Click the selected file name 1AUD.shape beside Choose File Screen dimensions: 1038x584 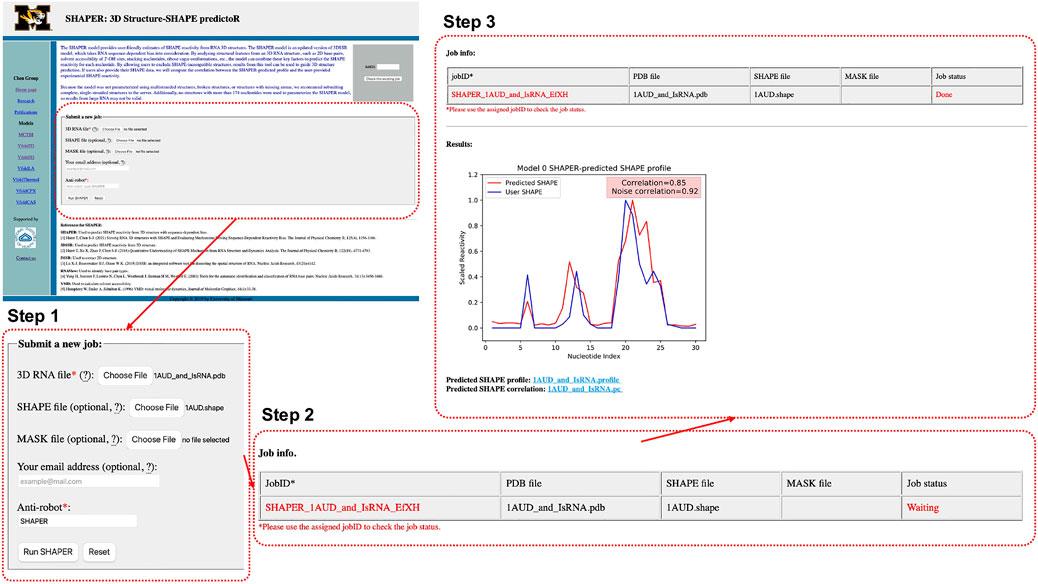coord(205,408)
